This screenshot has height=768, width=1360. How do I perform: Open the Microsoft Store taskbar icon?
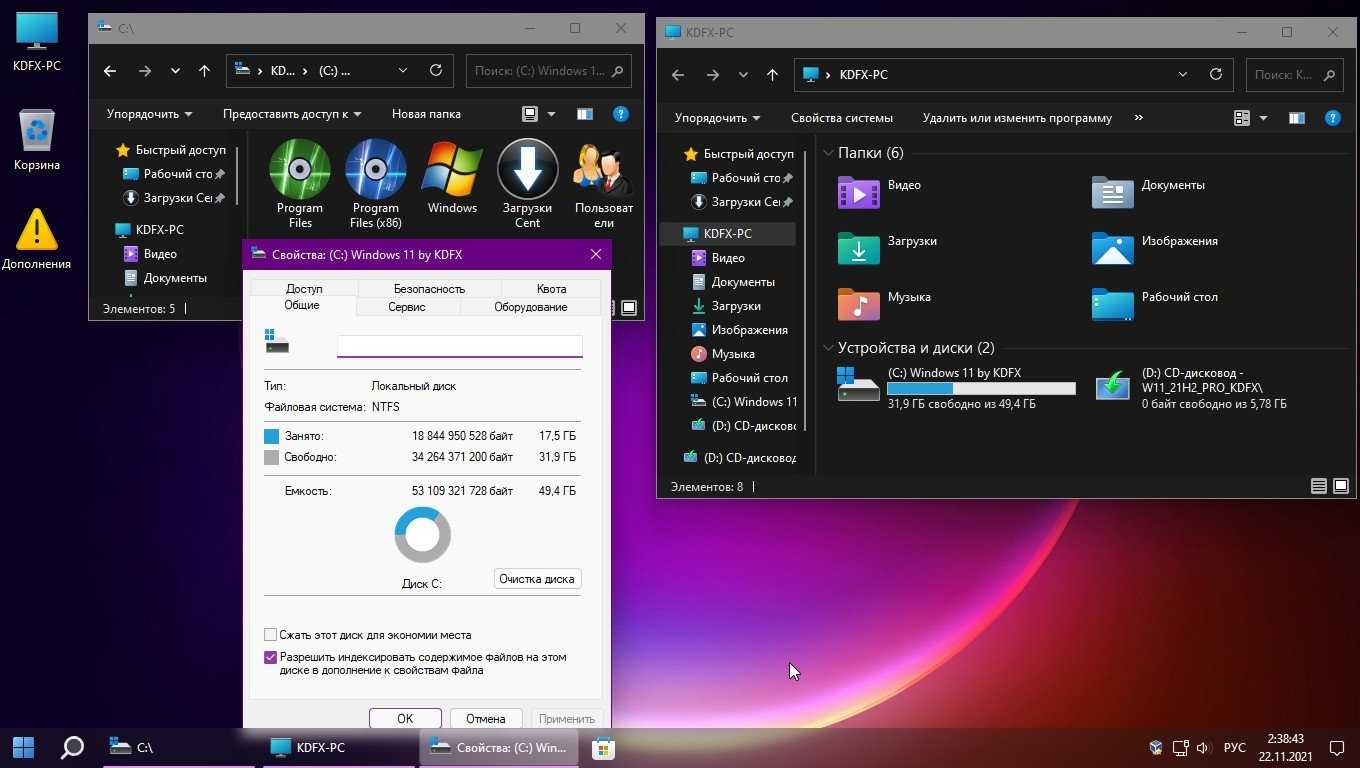pos(602,747)
